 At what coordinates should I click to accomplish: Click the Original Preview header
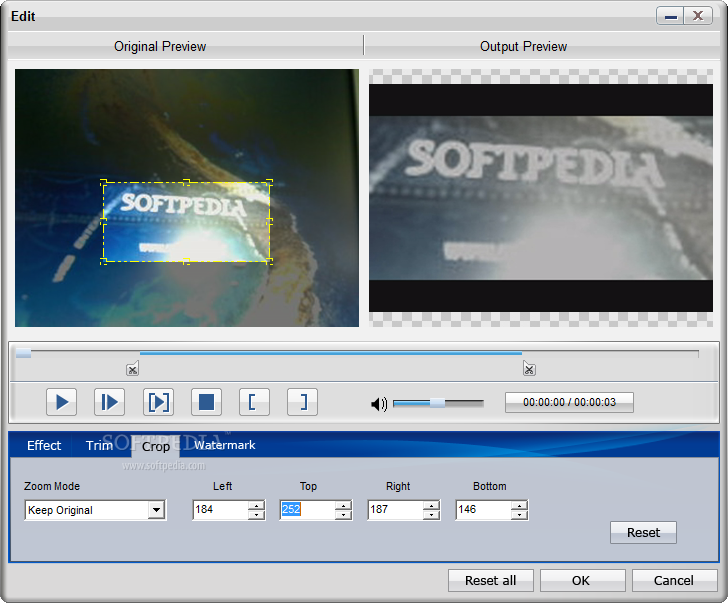(160, 46)
